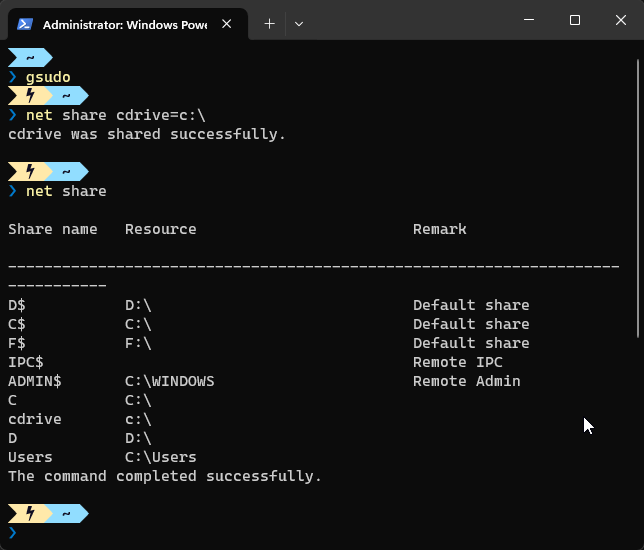644x550 pixels.
Task: Click the 'C:\WINDOWS' resource path
Action: tap(170, 381)
